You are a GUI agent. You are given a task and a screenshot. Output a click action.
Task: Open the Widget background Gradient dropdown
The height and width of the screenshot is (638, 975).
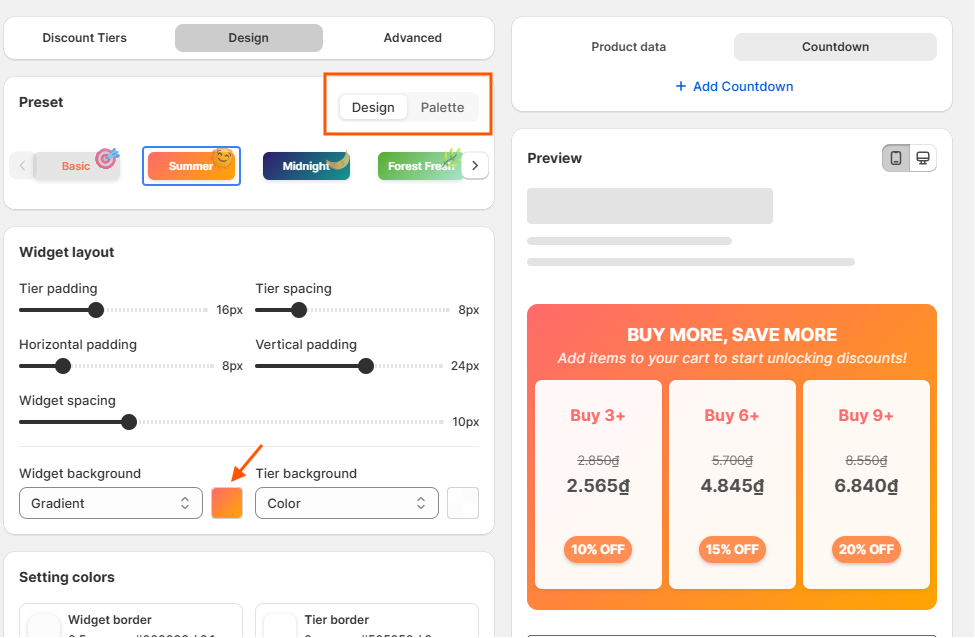111,503
